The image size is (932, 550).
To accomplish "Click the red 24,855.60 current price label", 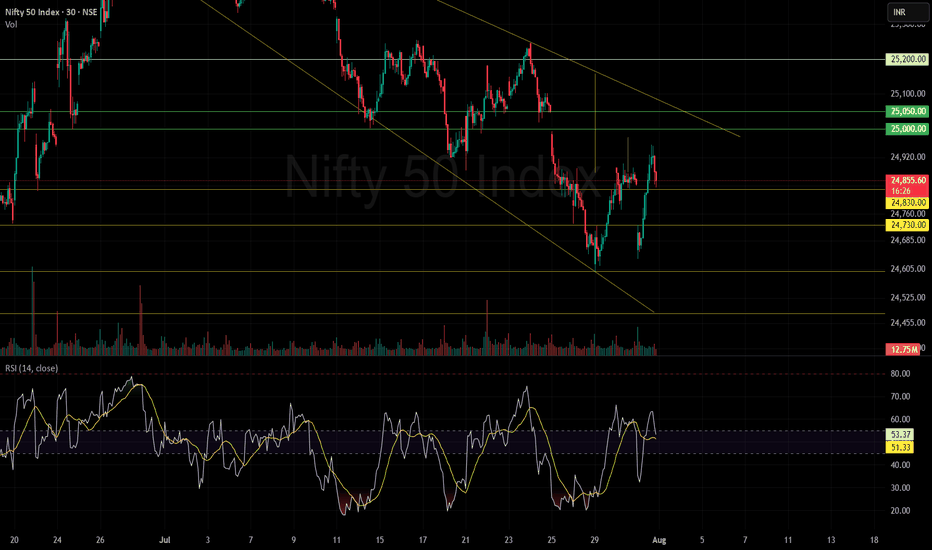I will (x=908, y=180).
